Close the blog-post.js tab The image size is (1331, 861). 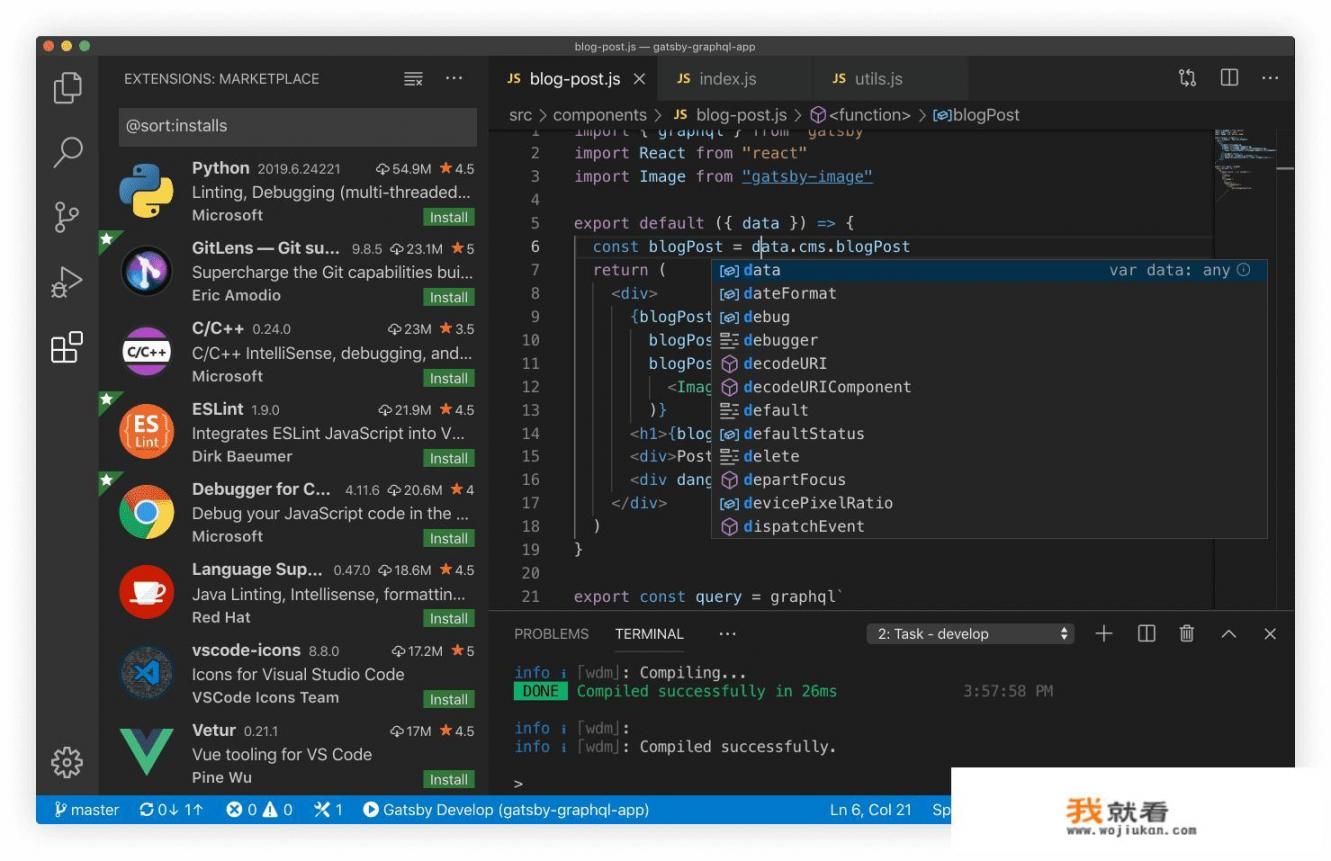(x=639, y=79)
